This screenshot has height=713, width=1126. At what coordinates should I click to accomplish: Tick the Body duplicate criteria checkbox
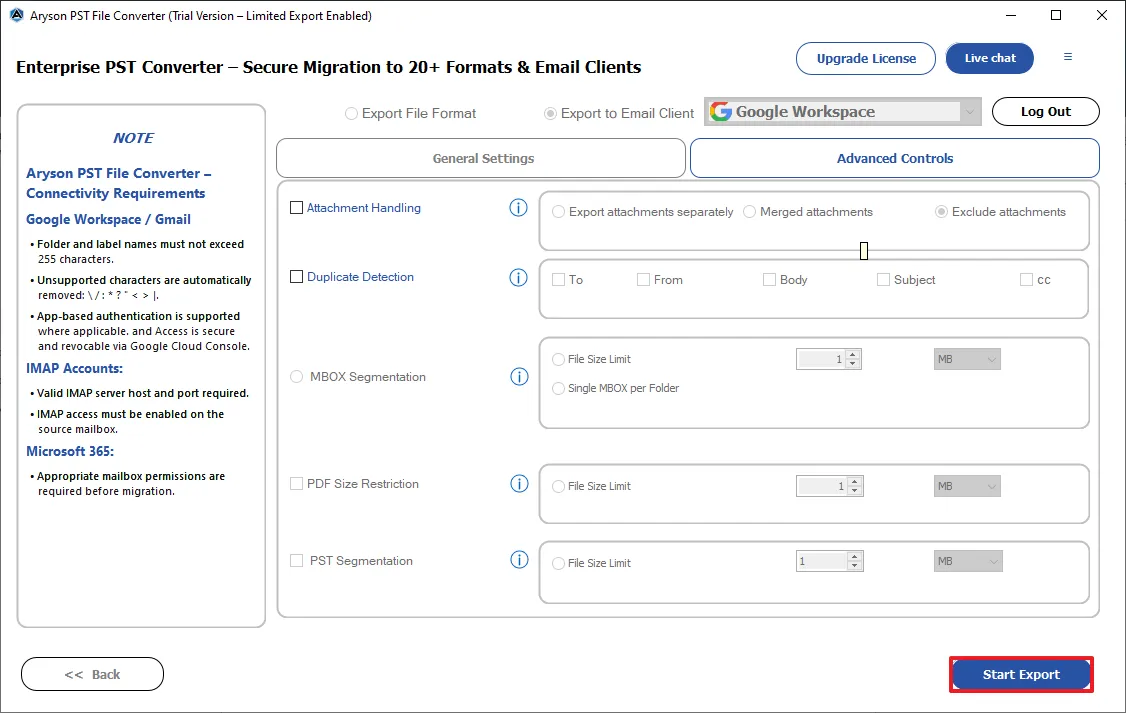point(769,279)
